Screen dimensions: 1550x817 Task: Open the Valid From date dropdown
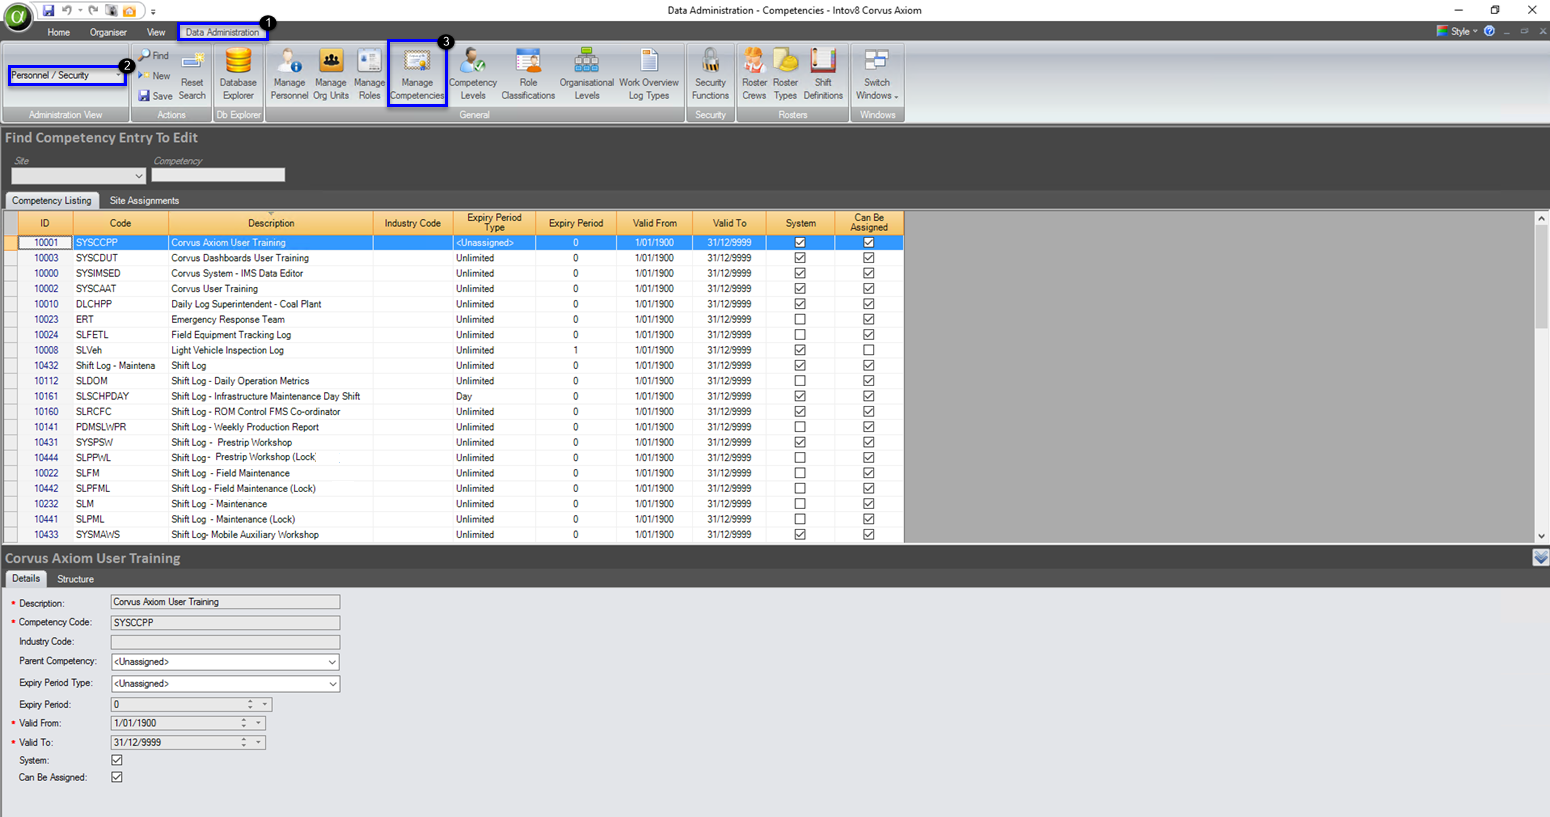pos(259,723)
